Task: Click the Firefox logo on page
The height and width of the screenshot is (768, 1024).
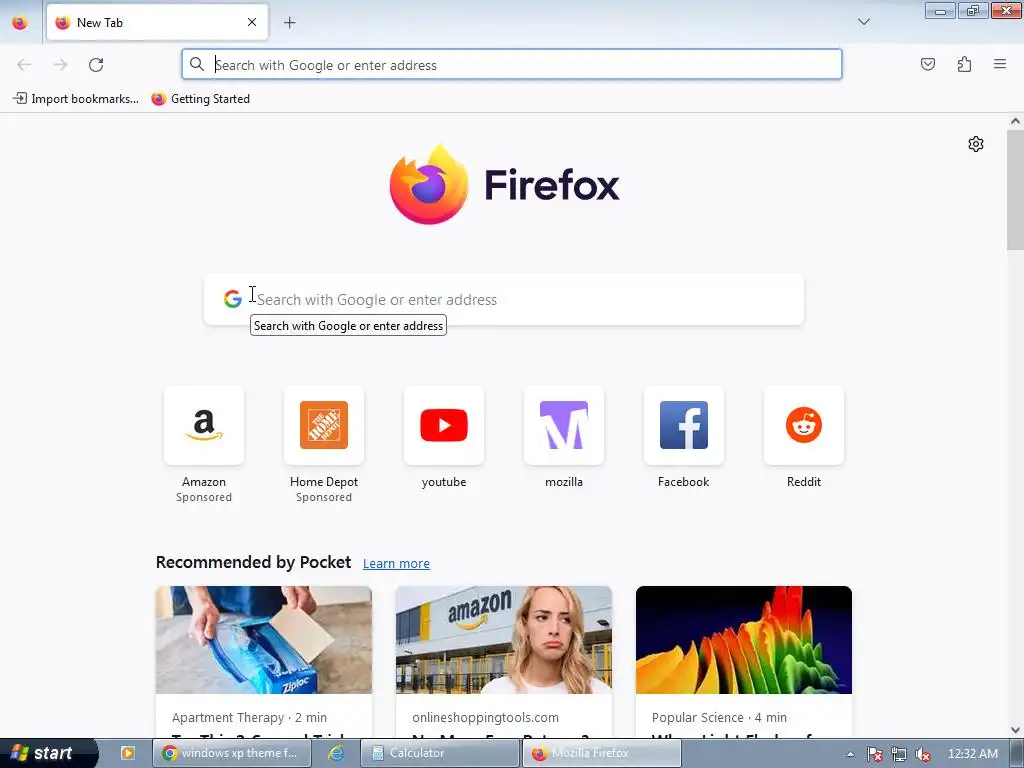Action: click(x=504, y=185)
